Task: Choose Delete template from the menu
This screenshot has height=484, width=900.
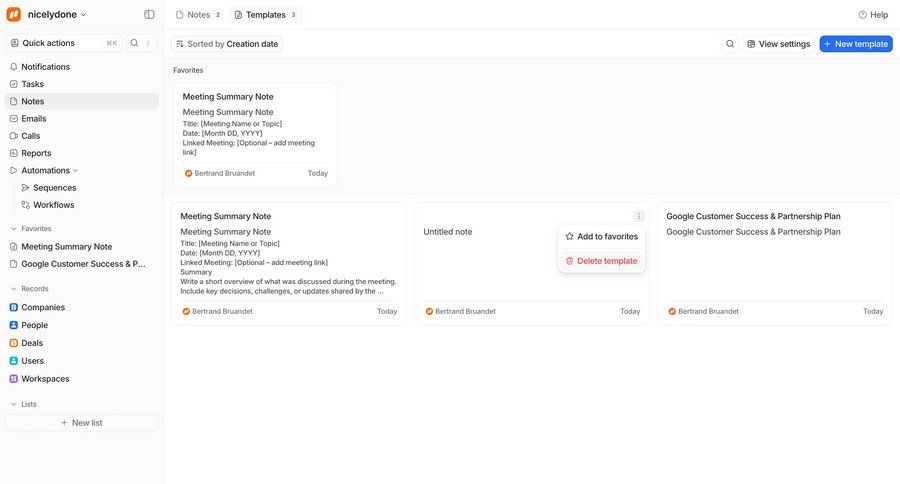Action: [x=601, y=261]
